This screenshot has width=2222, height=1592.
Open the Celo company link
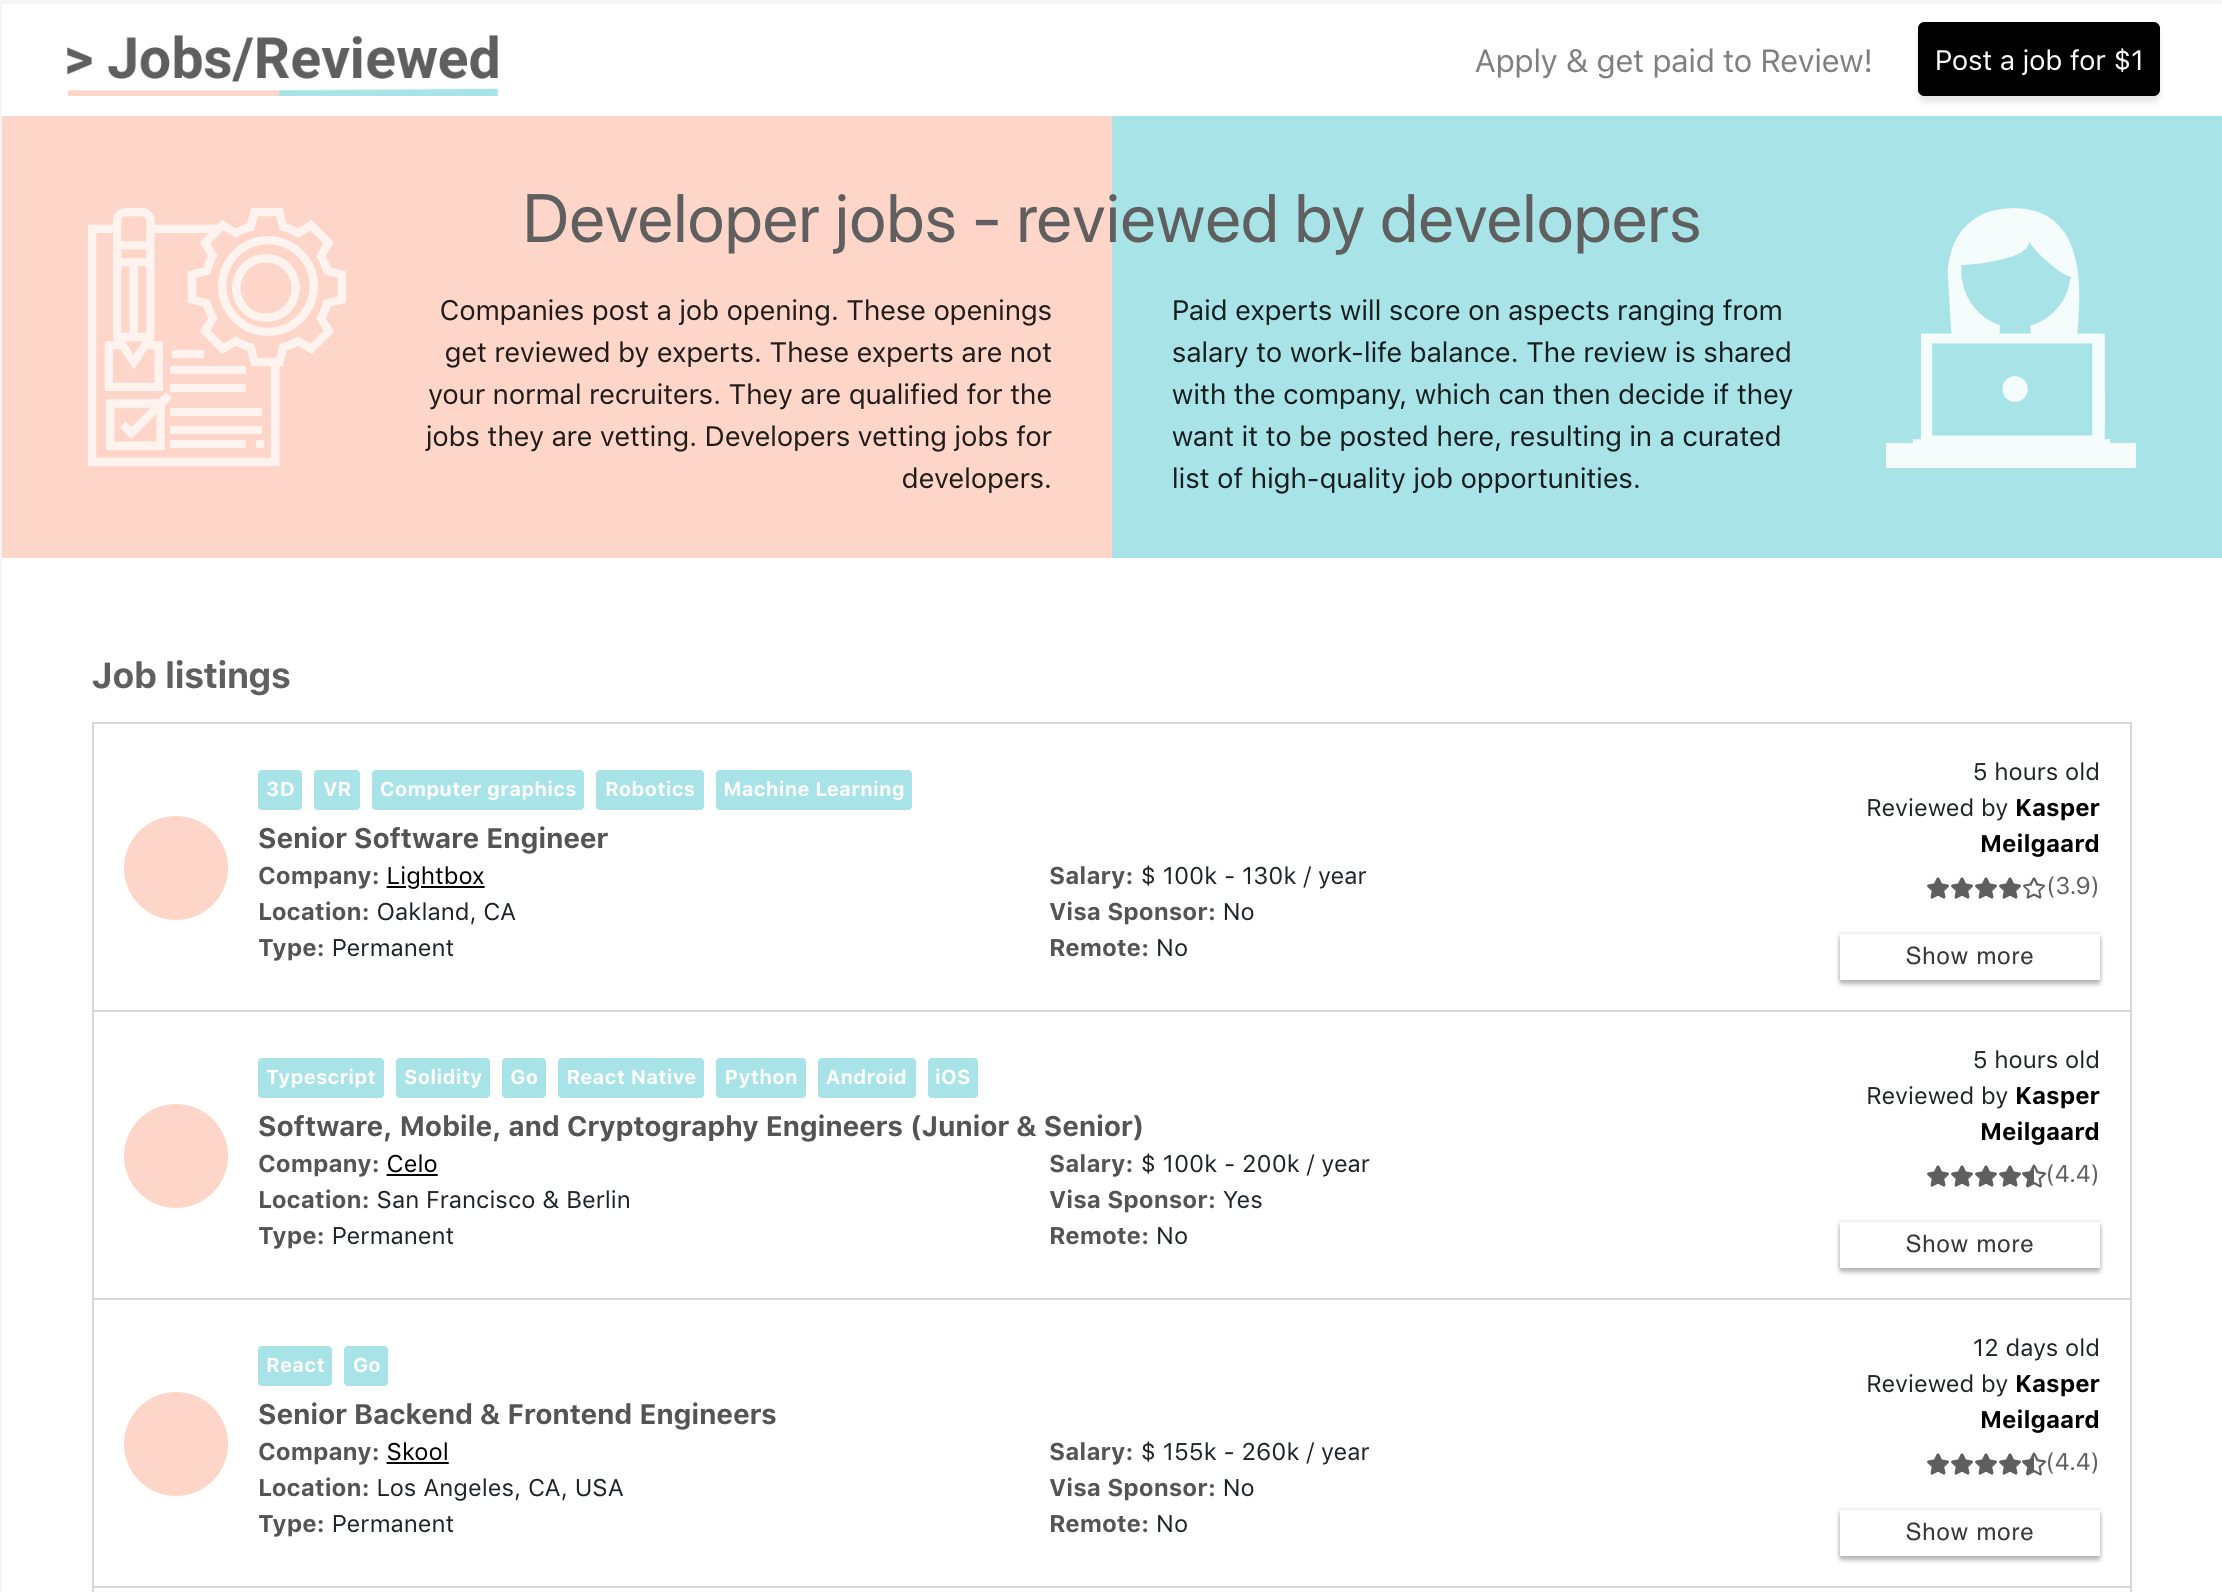(x=411, y=1164)
